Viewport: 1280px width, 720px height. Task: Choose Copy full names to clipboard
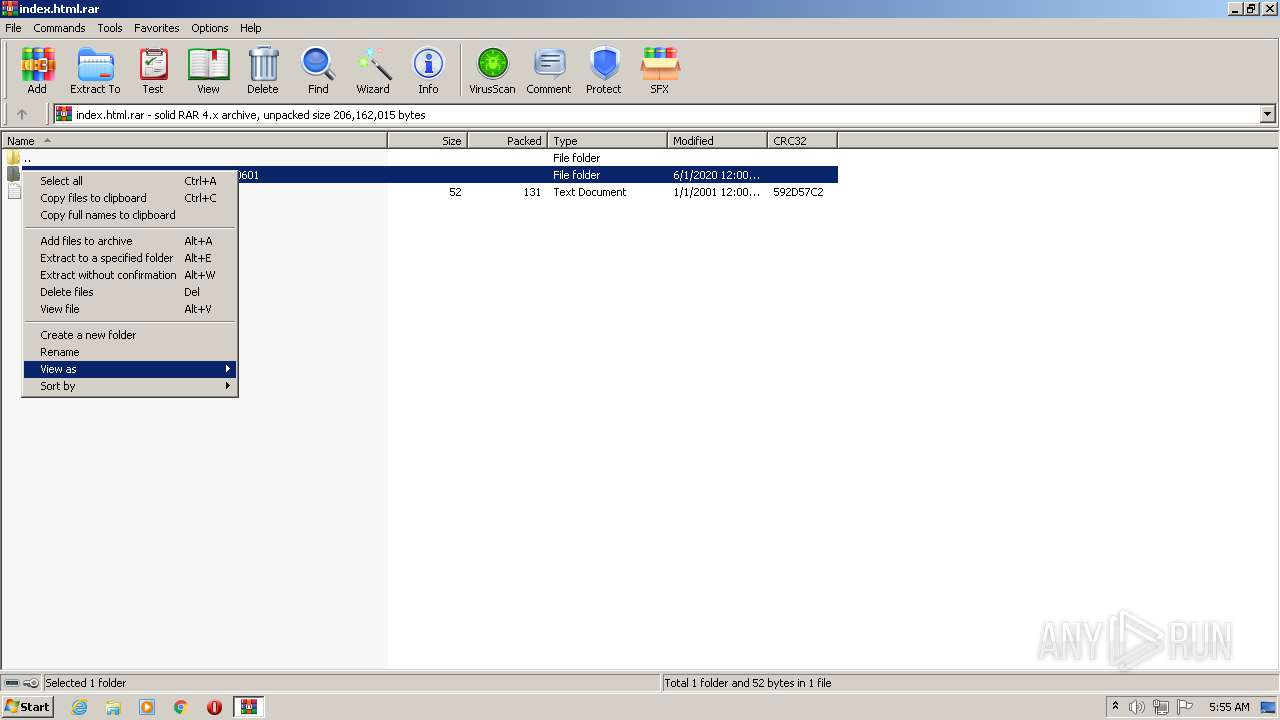130,215
